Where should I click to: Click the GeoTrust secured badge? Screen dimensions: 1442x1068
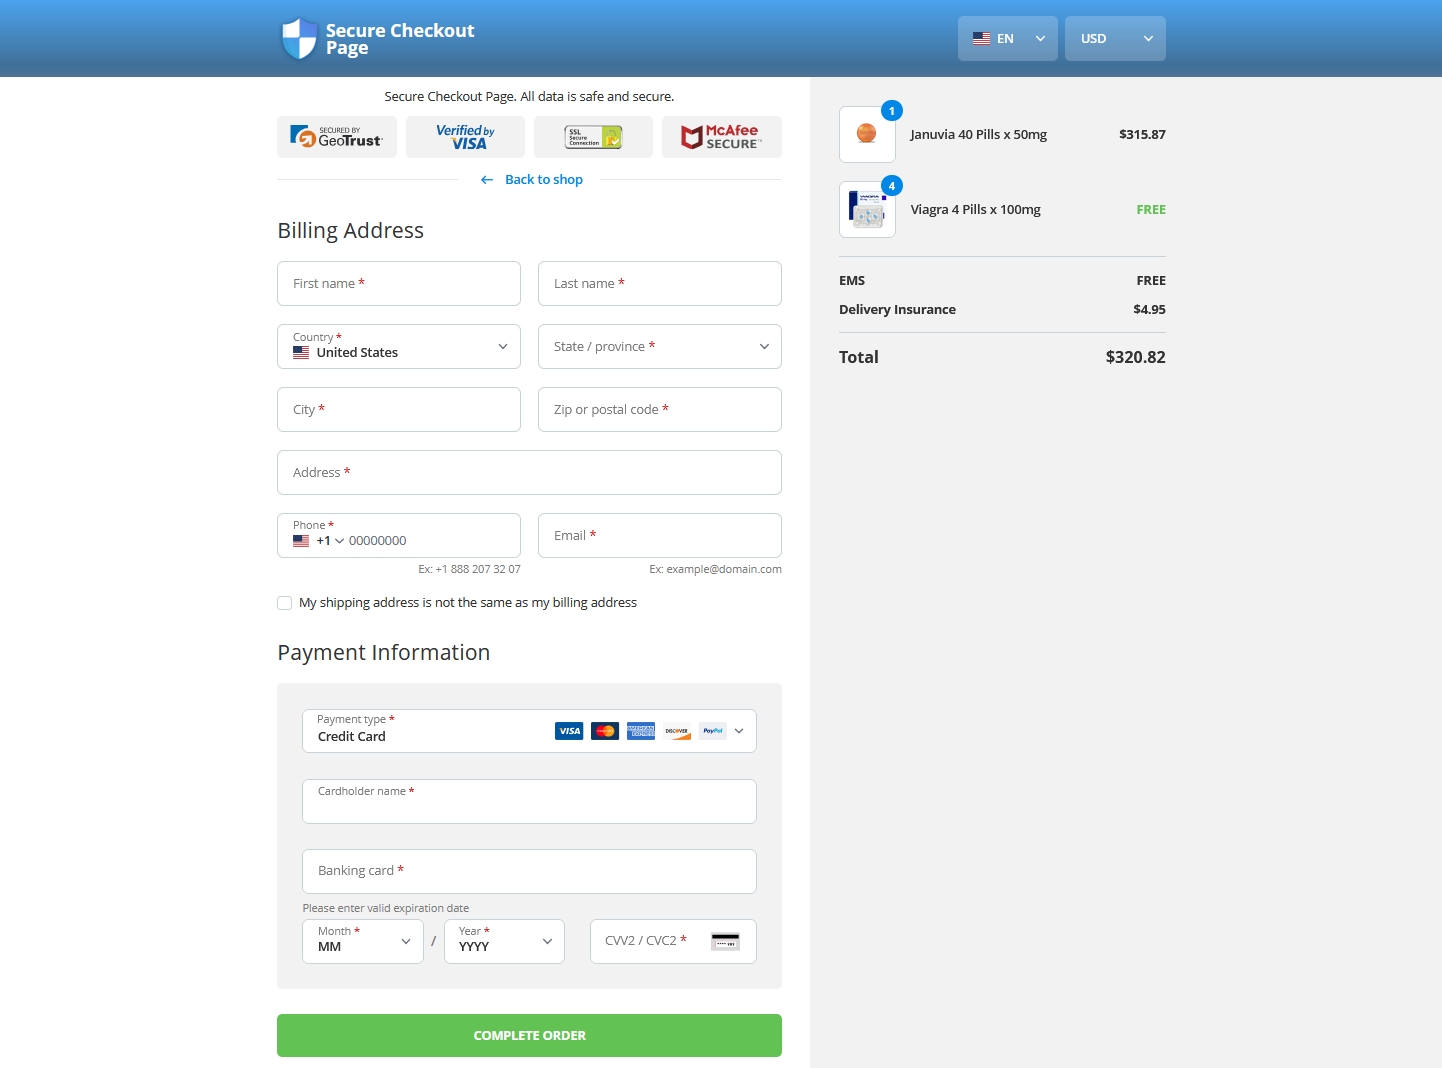coord(337,137)
